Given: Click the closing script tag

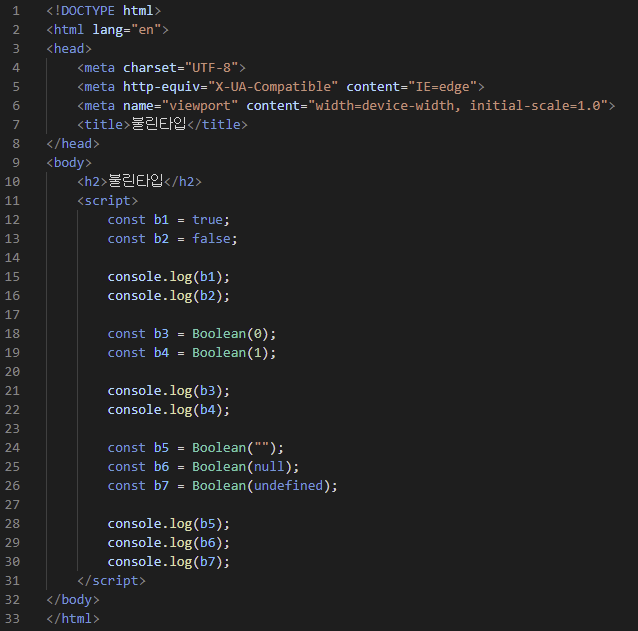Looking at the screenshot, I should click(x=111, y=581).
